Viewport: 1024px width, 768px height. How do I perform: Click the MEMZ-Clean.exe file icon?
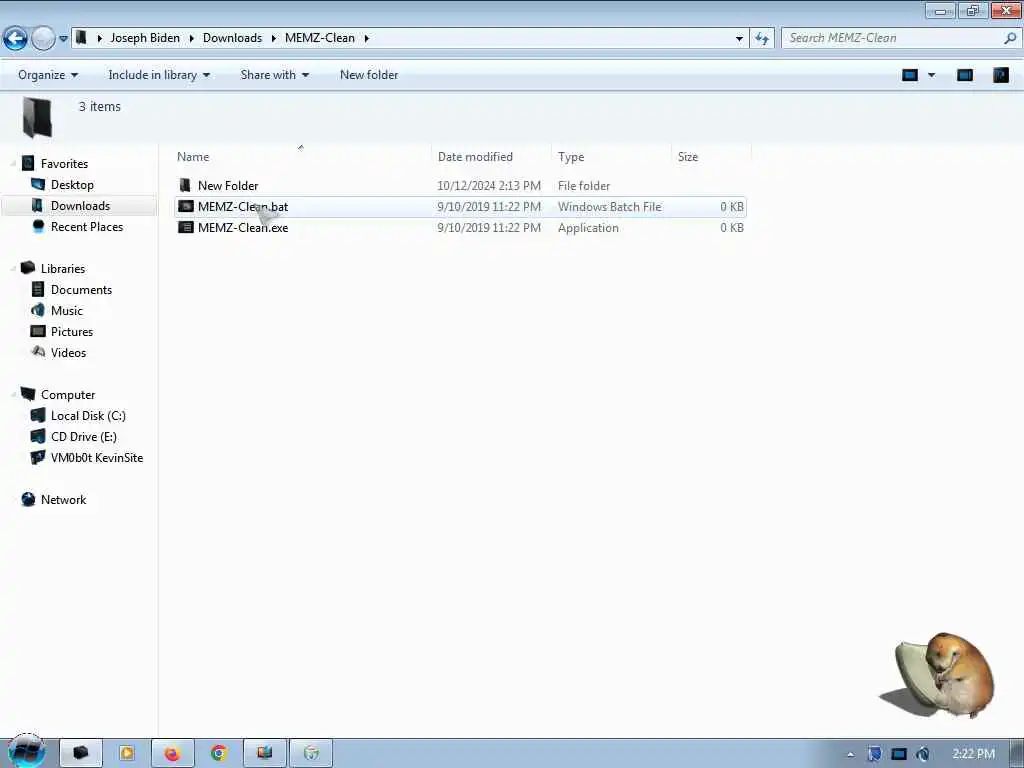pyautogui.click(x=185, y=227)
